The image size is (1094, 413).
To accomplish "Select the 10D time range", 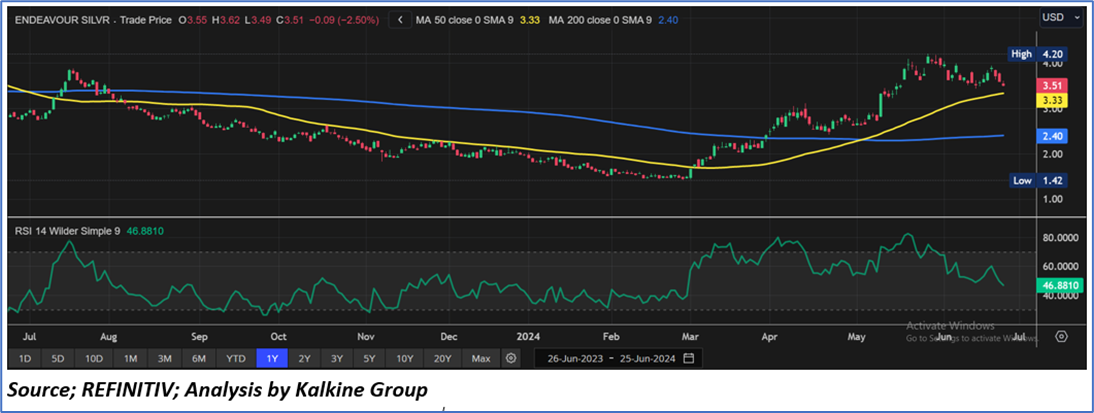I will [93, 359].
